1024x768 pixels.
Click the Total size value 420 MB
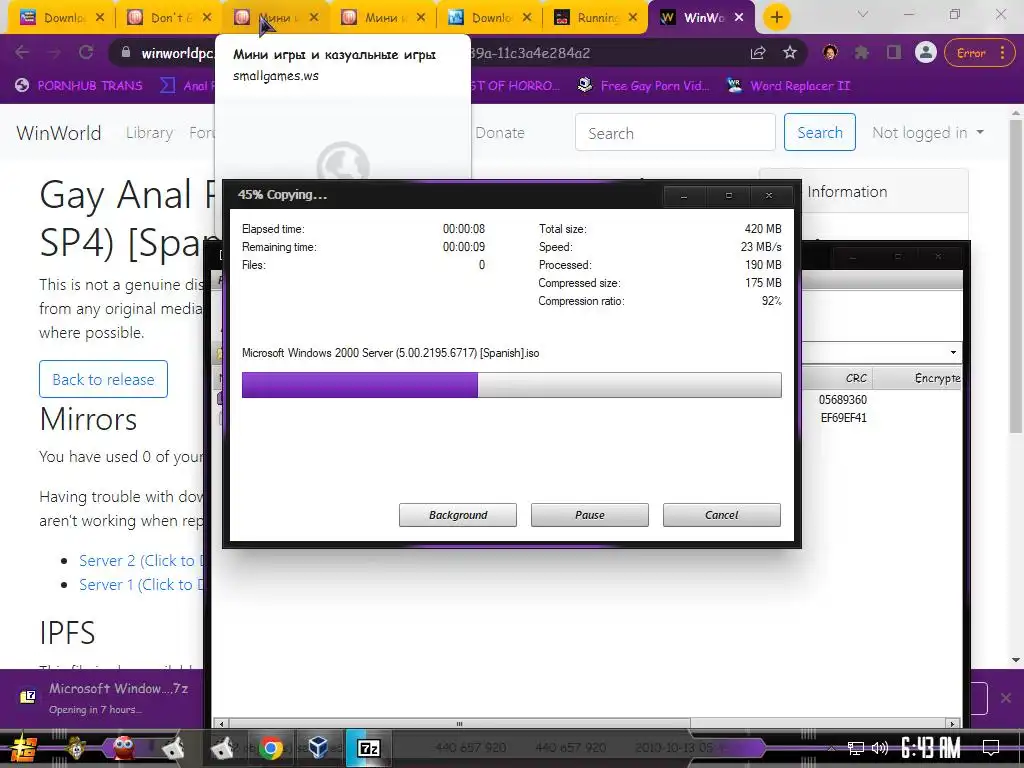point(763,229)
